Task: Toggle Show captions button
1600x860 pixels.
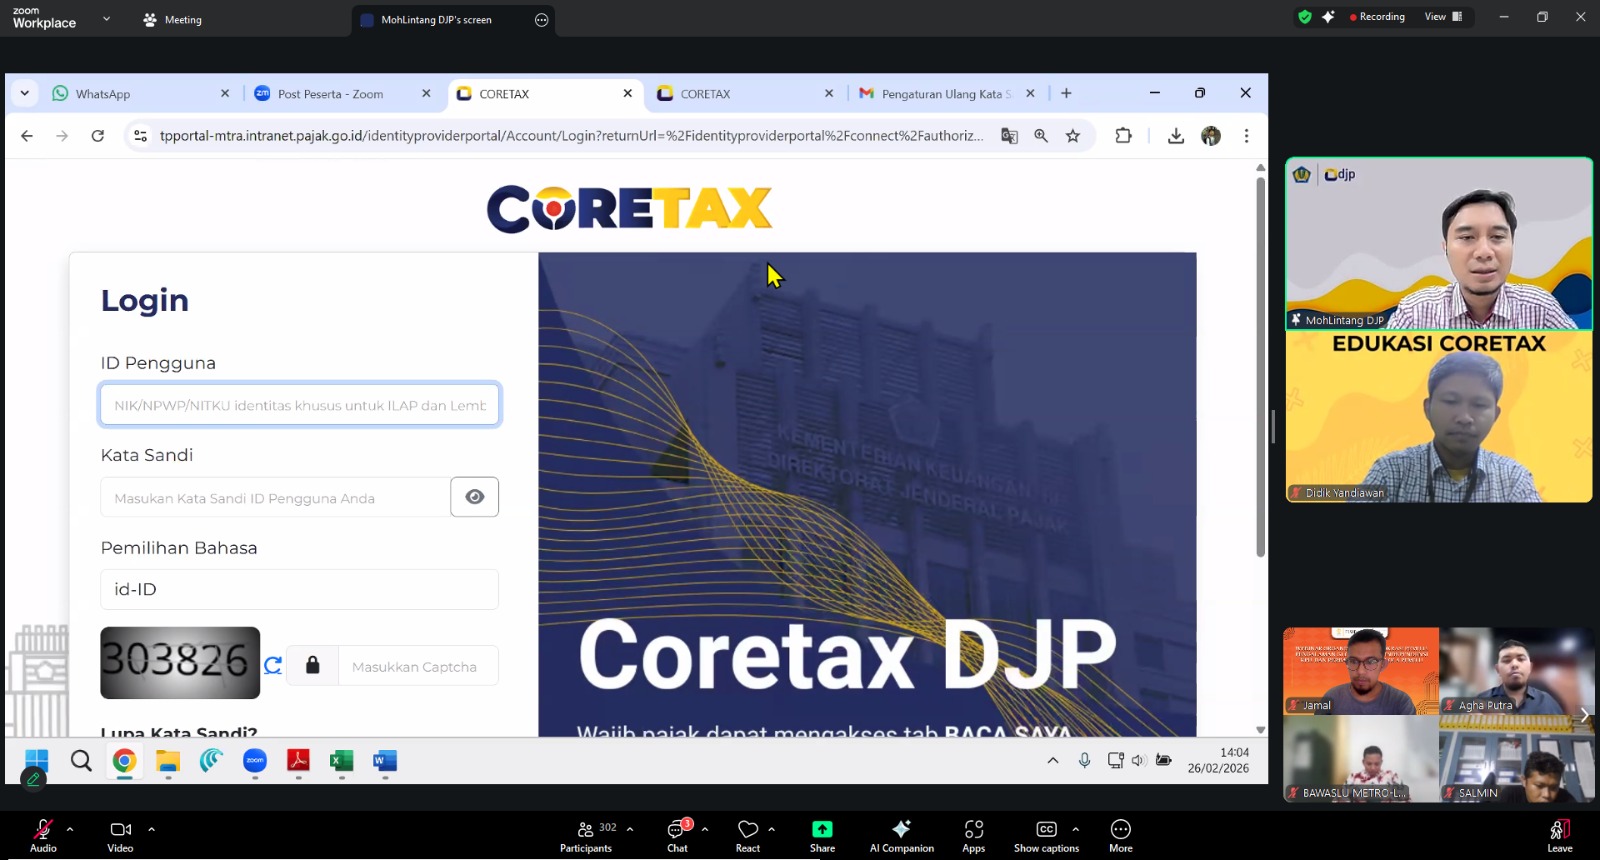Action: 1046,834
